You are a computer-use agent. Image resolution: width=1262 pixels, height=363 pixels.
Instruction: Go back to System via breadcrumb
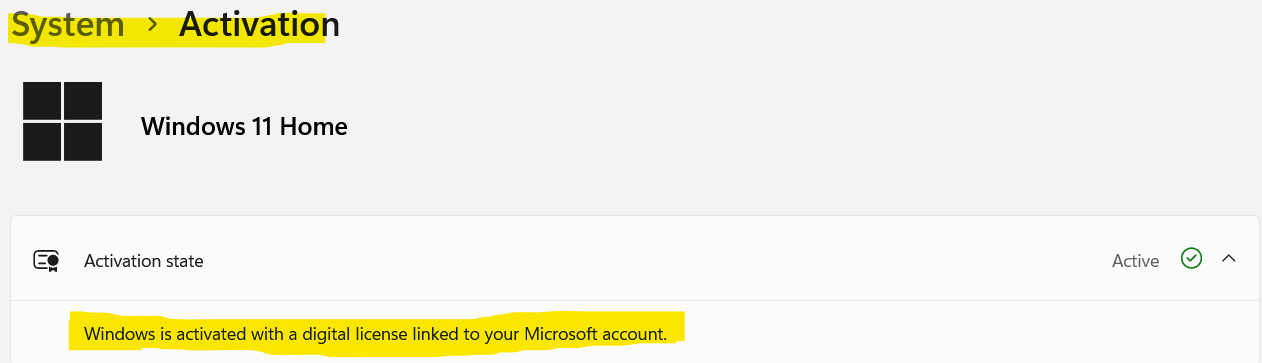click(68, 25)
